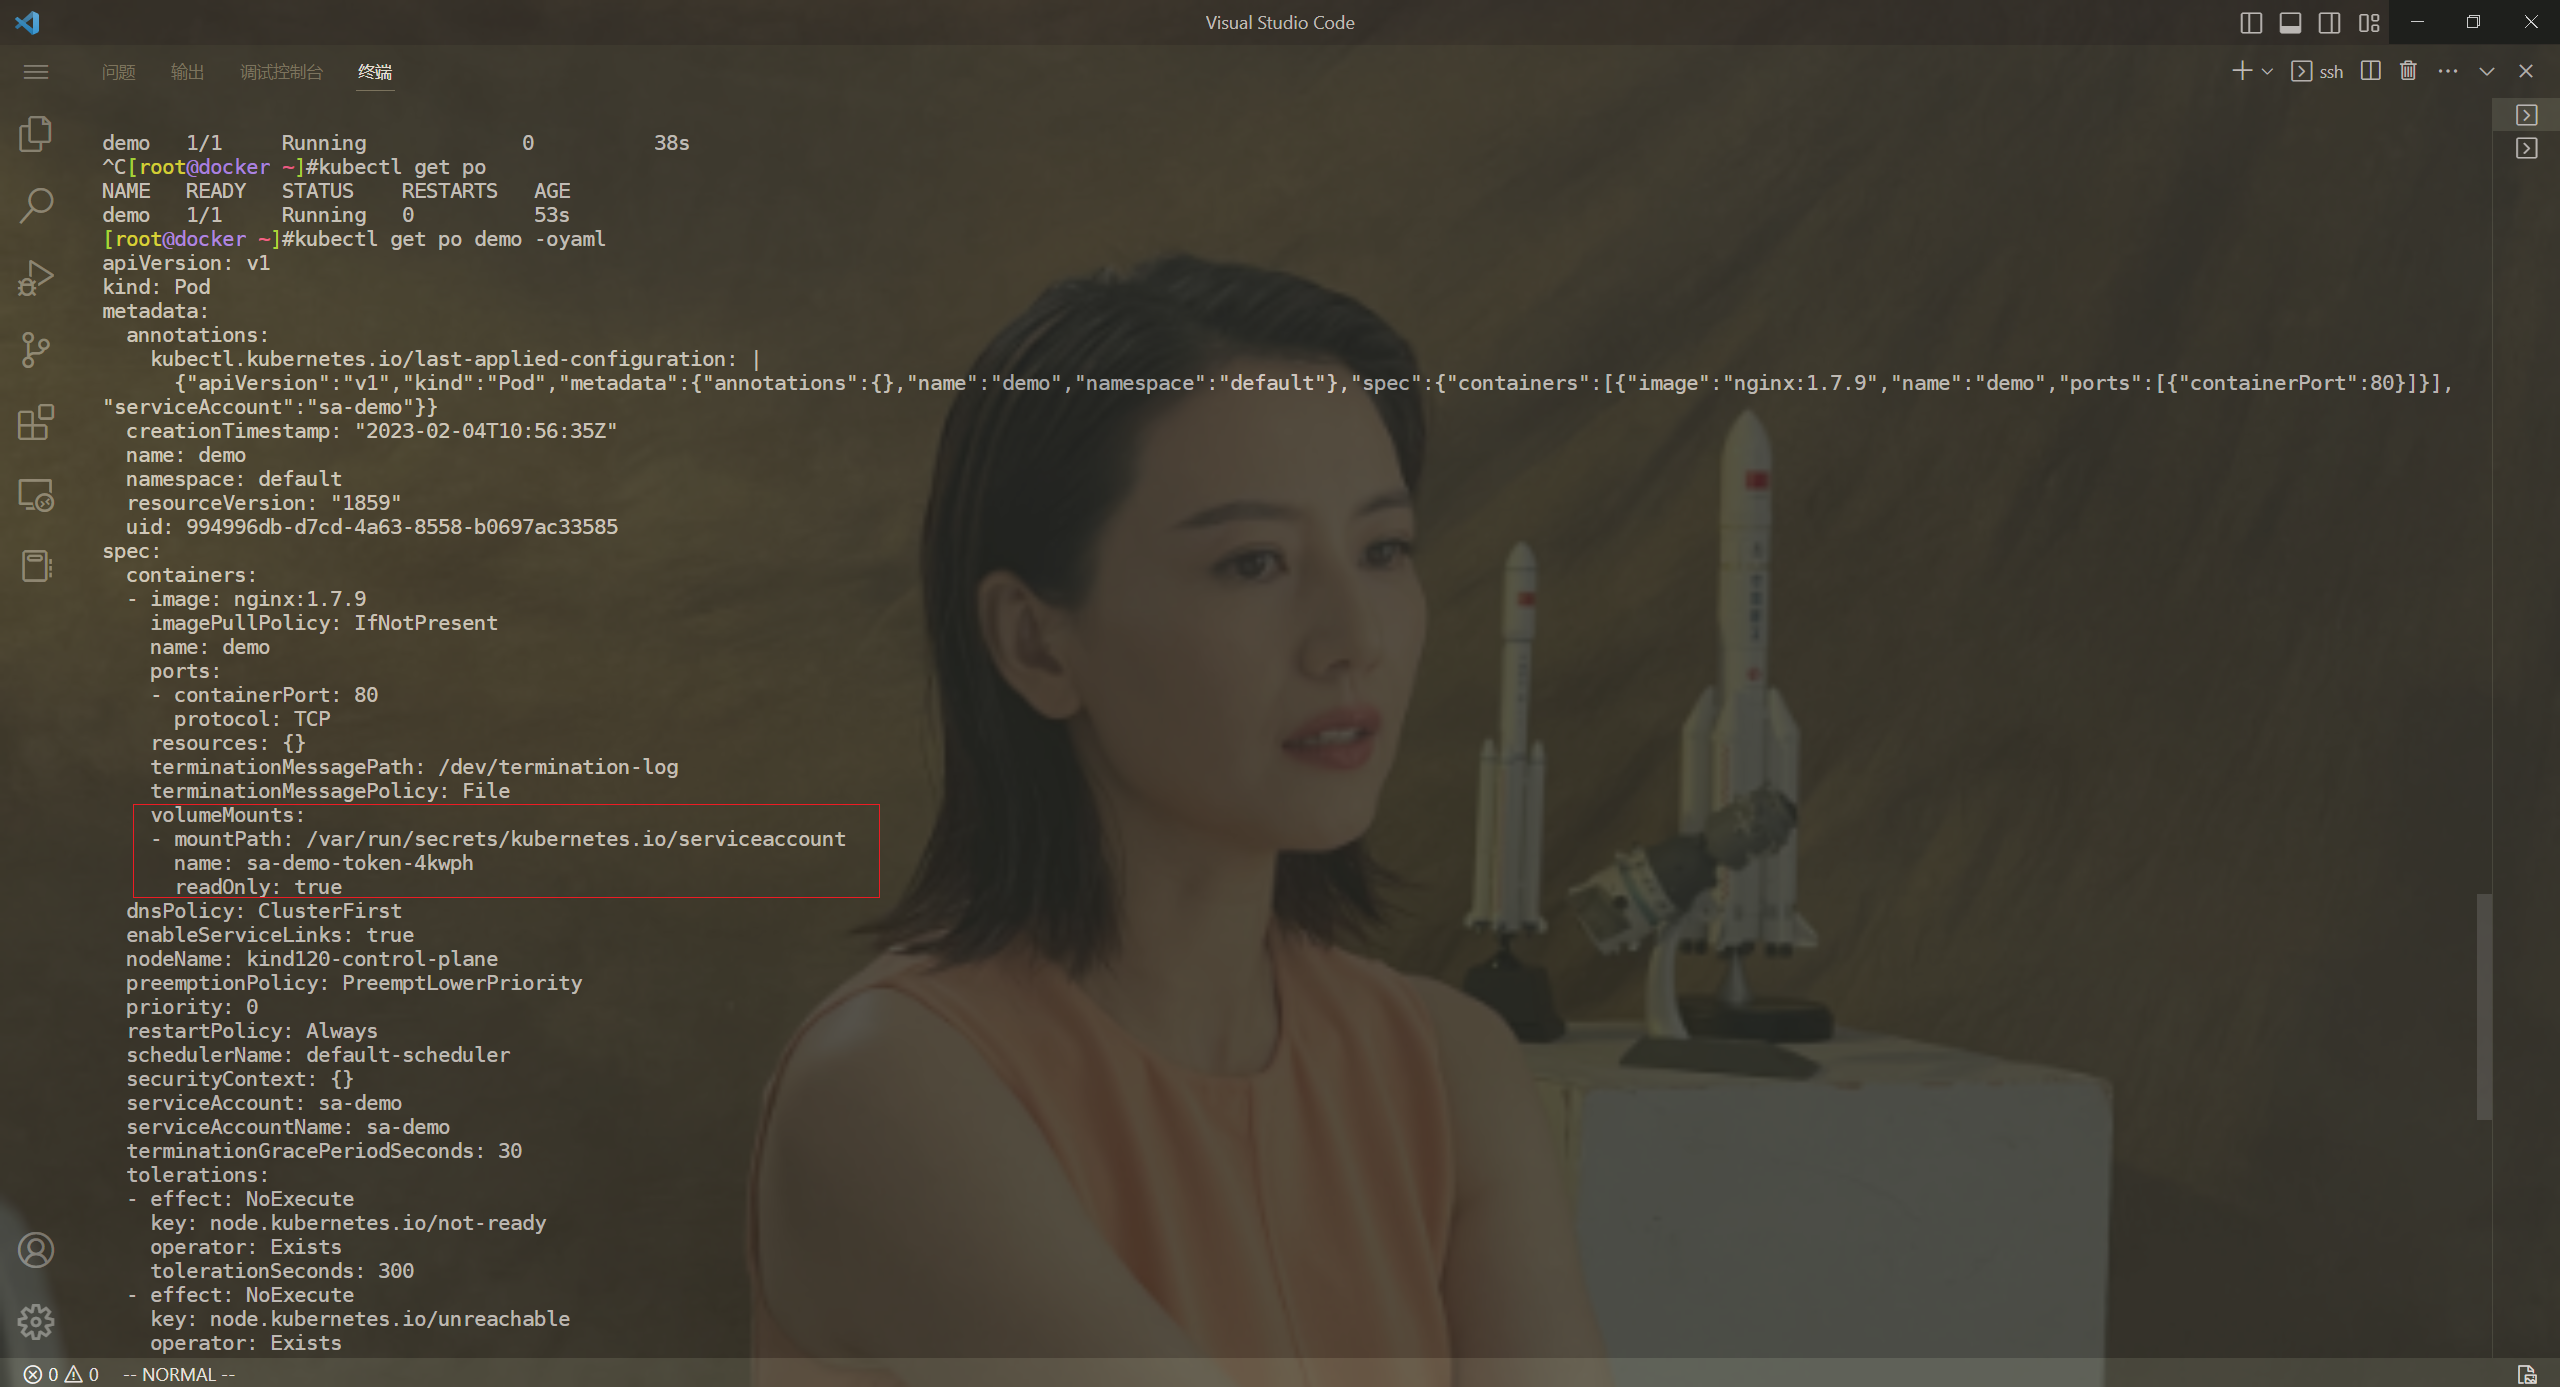Open the Extensions view
This screenshot has height=1387, width=2560.
click(x=36, y=421)
